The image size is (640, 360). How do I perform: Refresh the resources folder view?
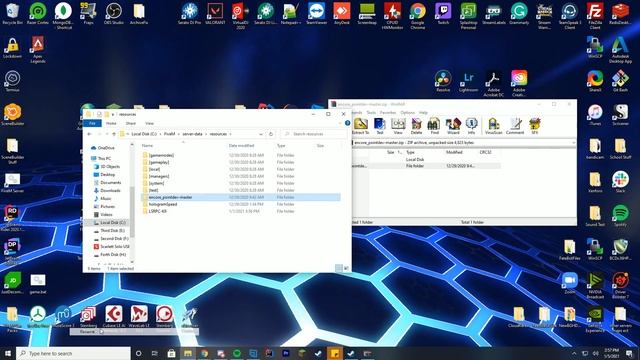pyautogui.click(x=271, y=134)
